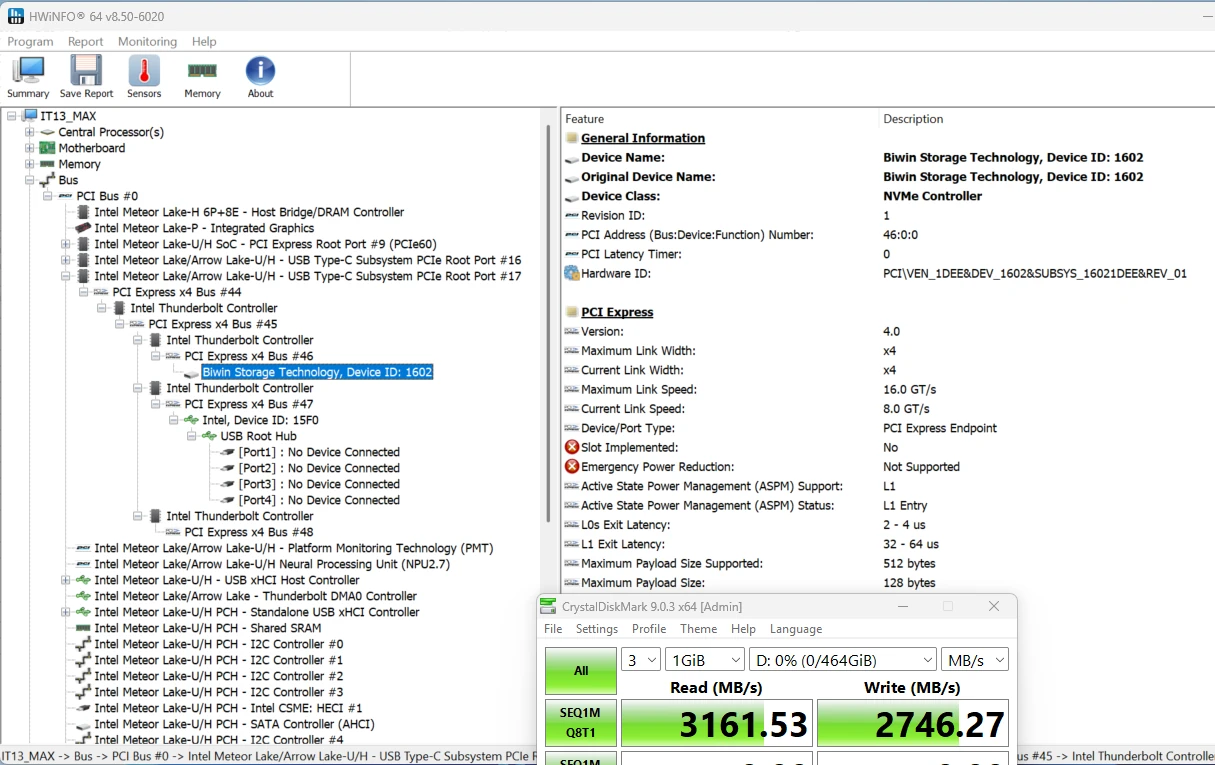Click the Maximum Link Speed 16.0 GT/s value

(909, 389)
